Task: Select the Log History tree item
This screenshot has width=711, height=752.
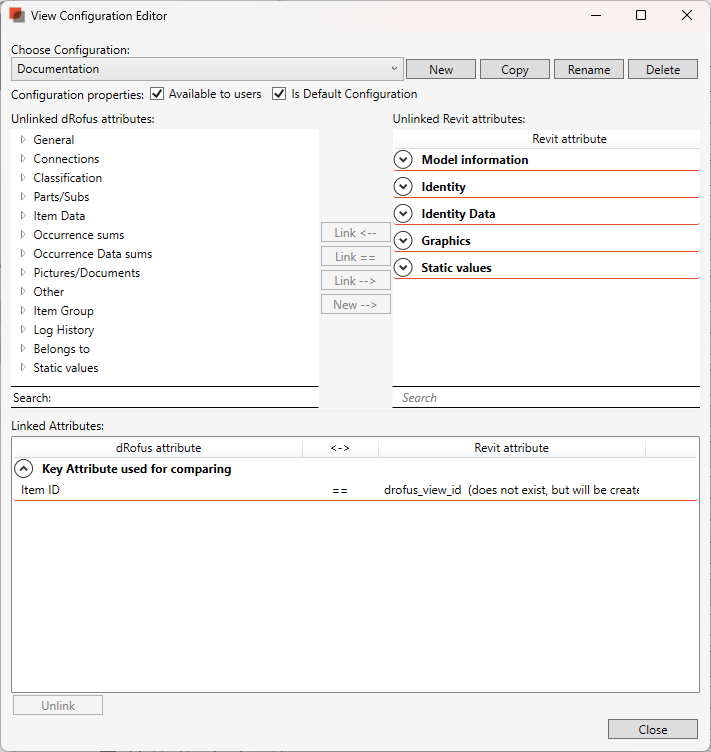Action: (63, 330)
